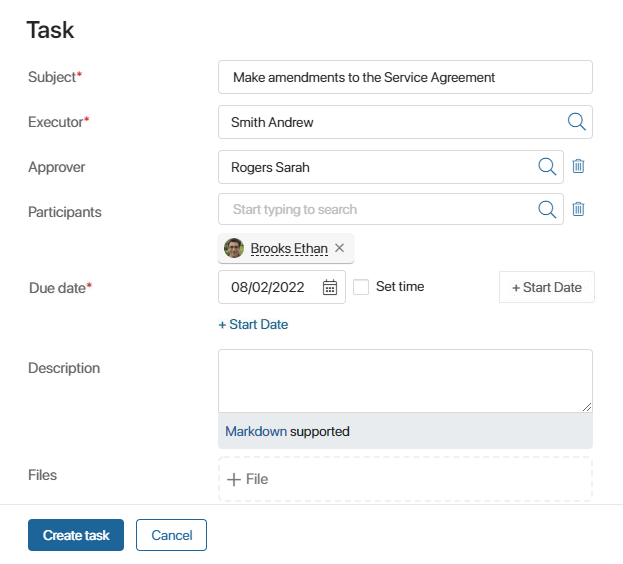Click the + File upload area
This screenshot has width=623, height=564.
click(x=405, y=479)
